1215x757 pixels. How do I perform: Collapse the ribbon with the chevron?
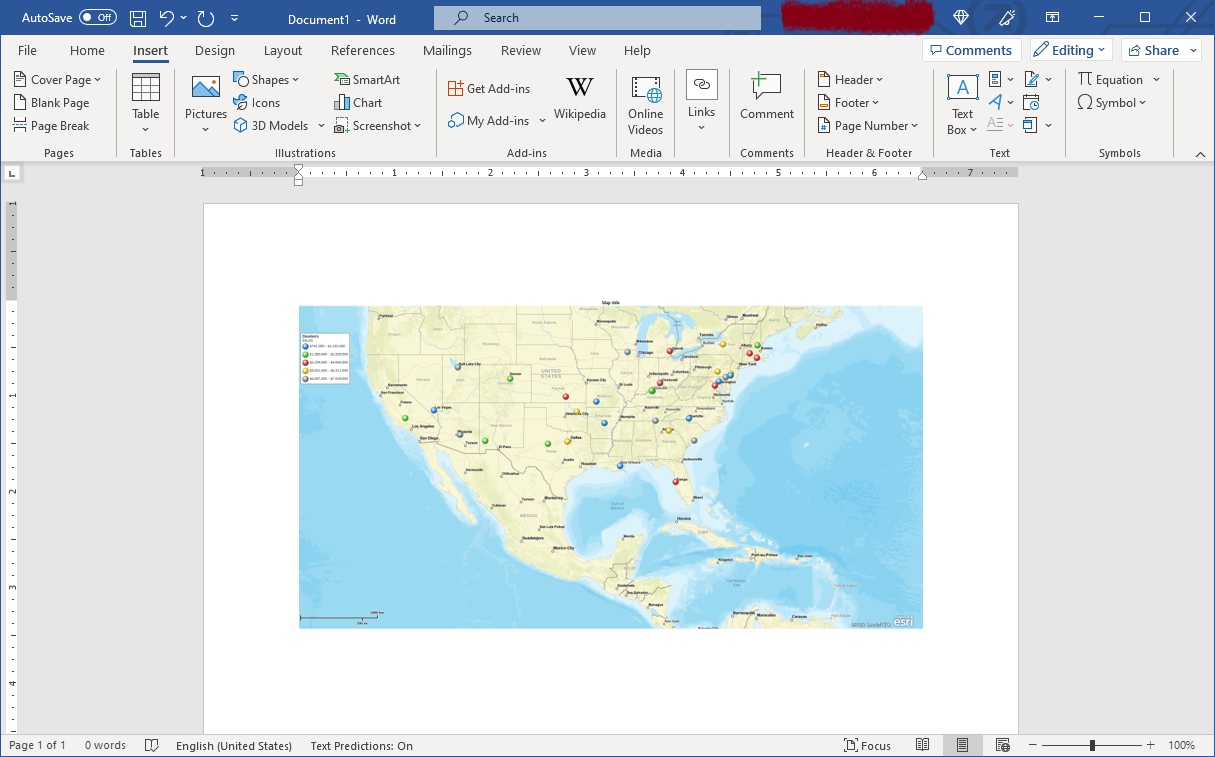(1201, 154)
